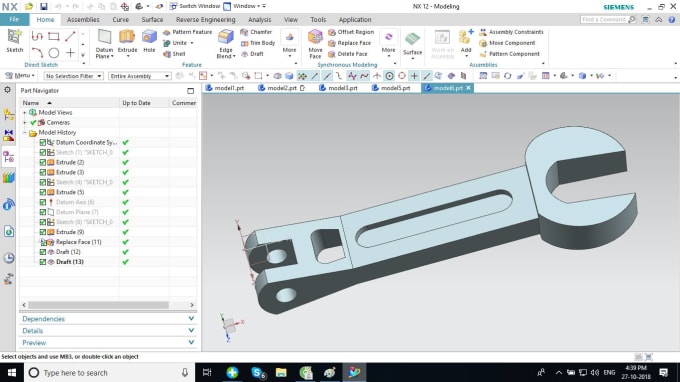Switch to the Curve ribbon tab
Image resolution: width=680 pixels, height=382 pixels.
coord(121,20)
